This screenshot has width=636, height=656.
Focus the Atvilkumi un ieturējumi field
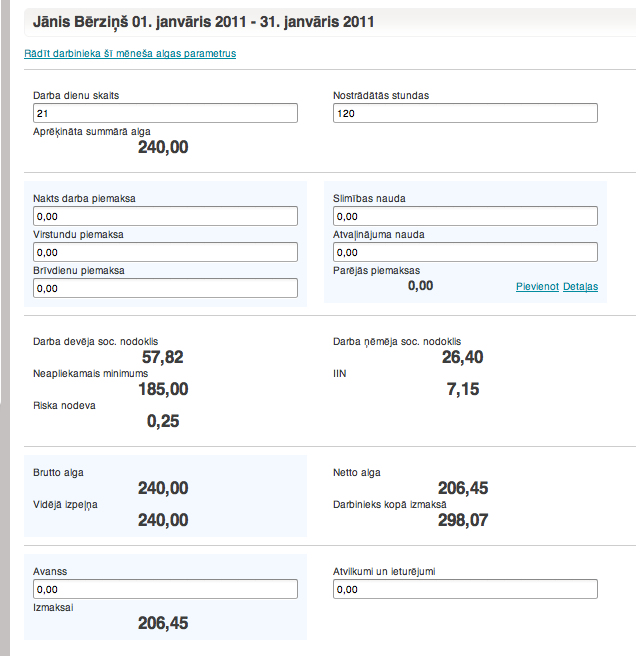pyautogui.click(x=465, y=590)
